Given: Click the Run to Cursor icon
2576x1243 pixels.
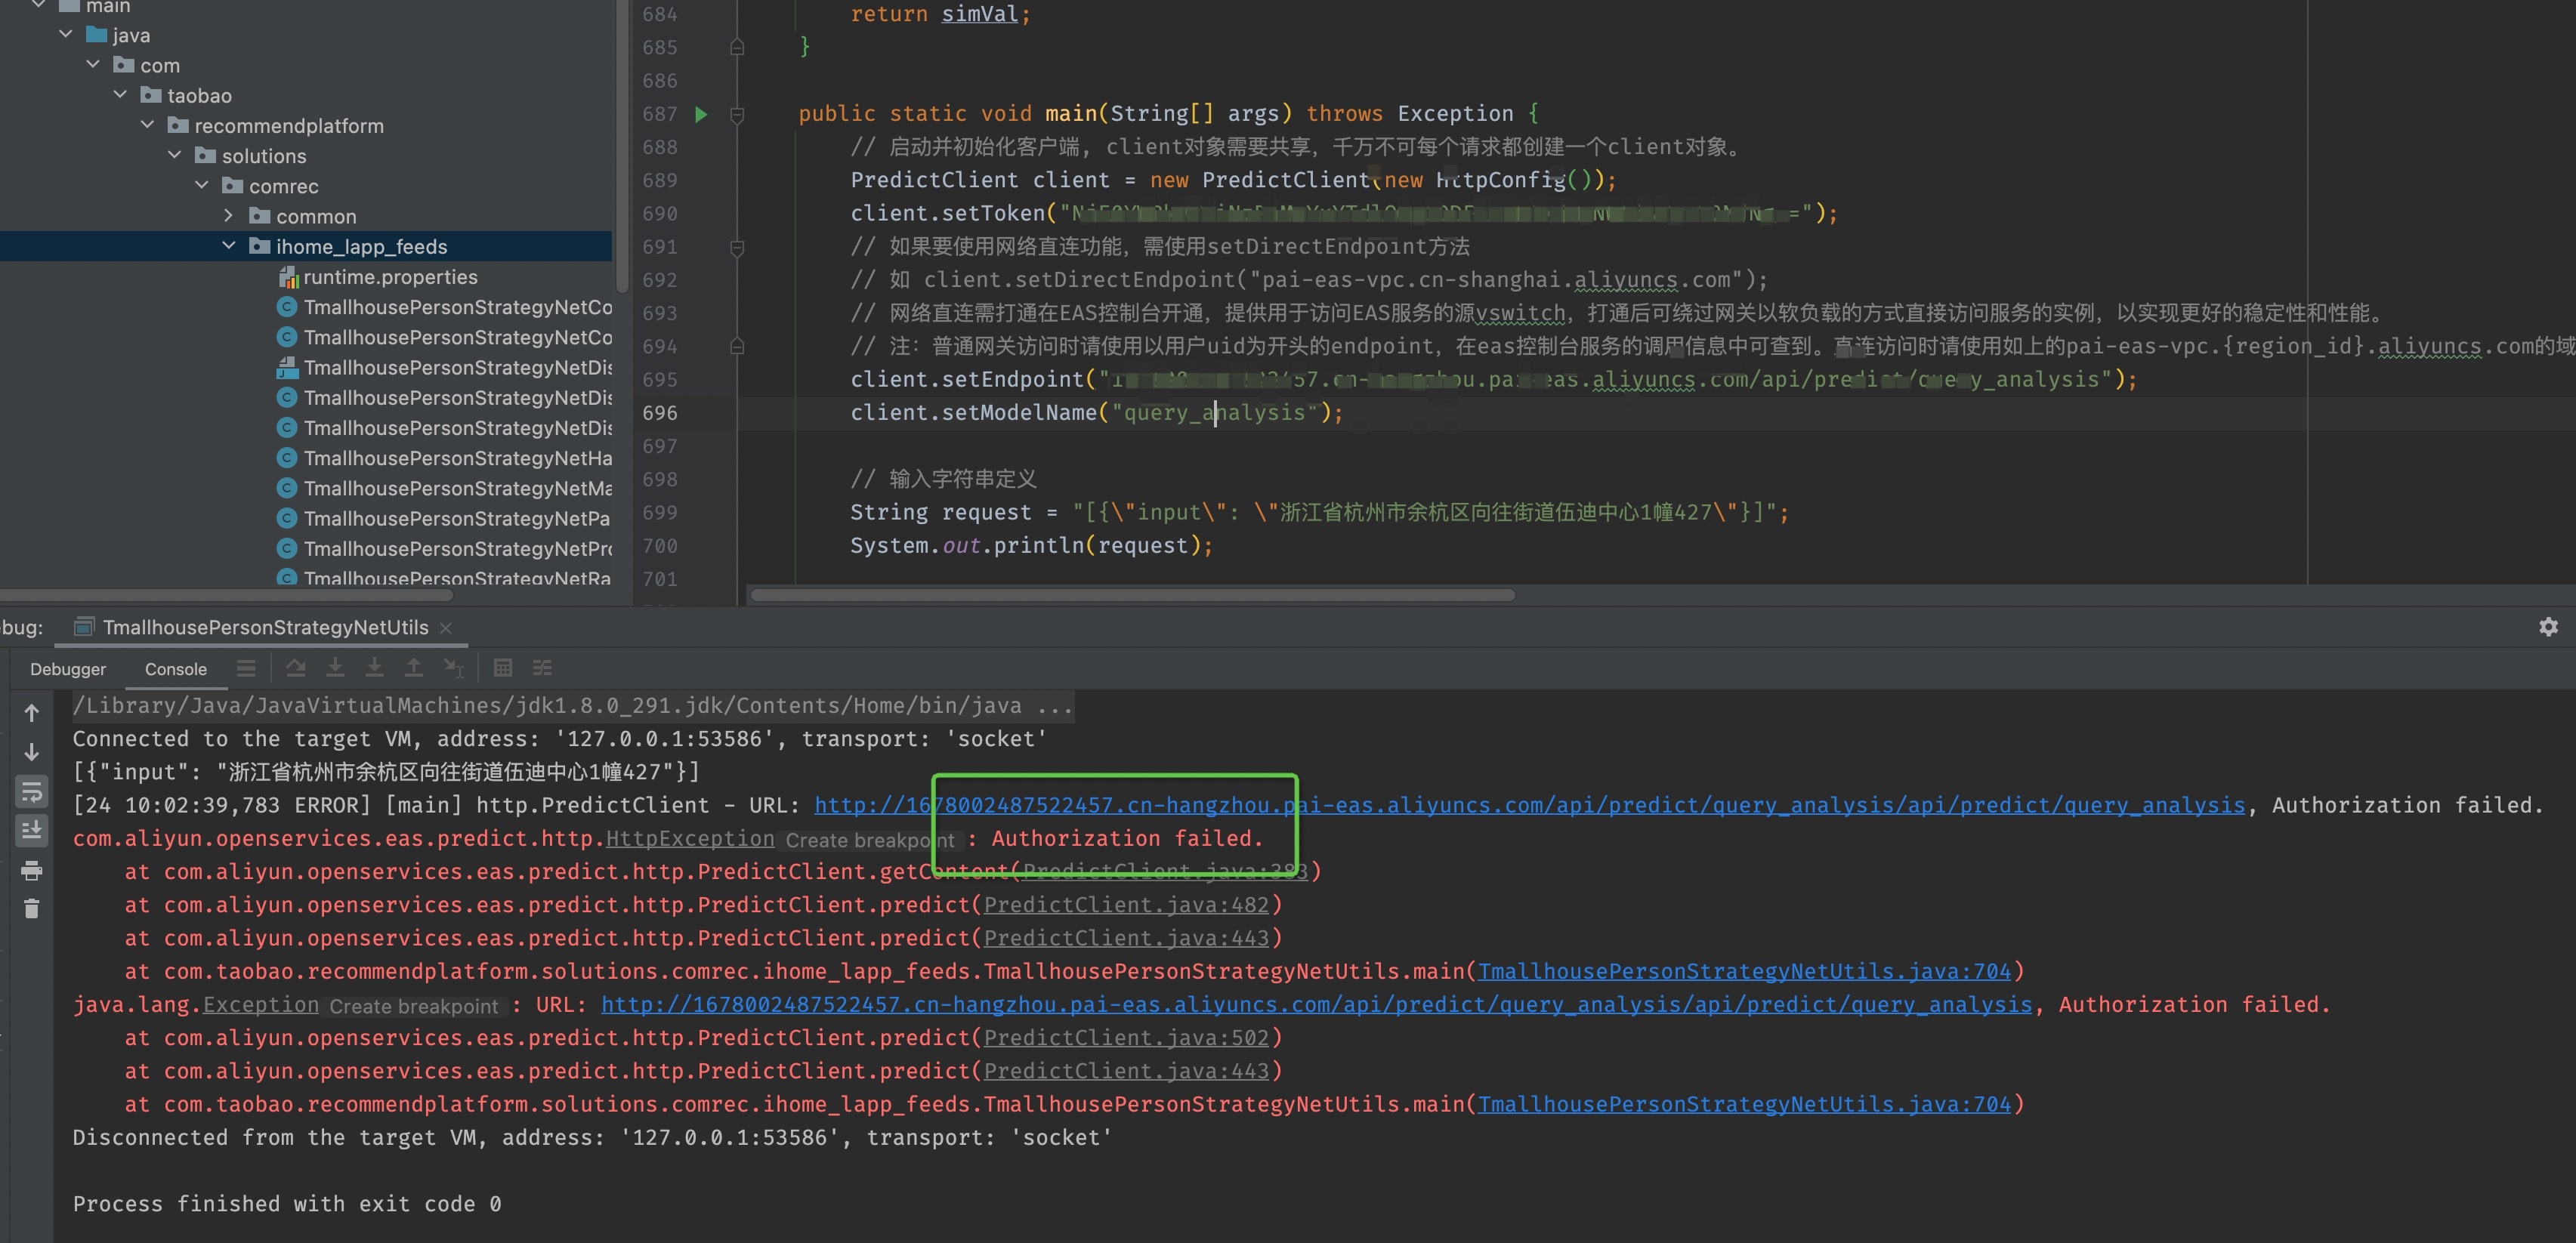Looking at the screenshot, I should [454, 668].
